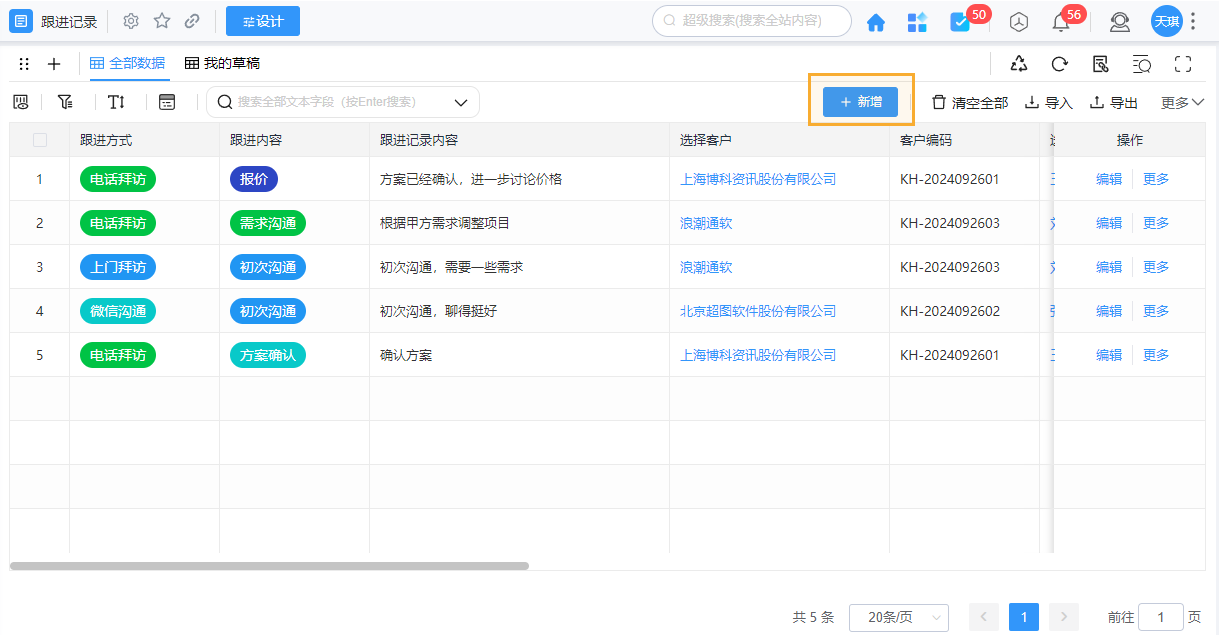Image resolution: width=1219 pixels, height=635 pixels.
Task: Adjust row height with the text size icon
Action: (116, 101)
